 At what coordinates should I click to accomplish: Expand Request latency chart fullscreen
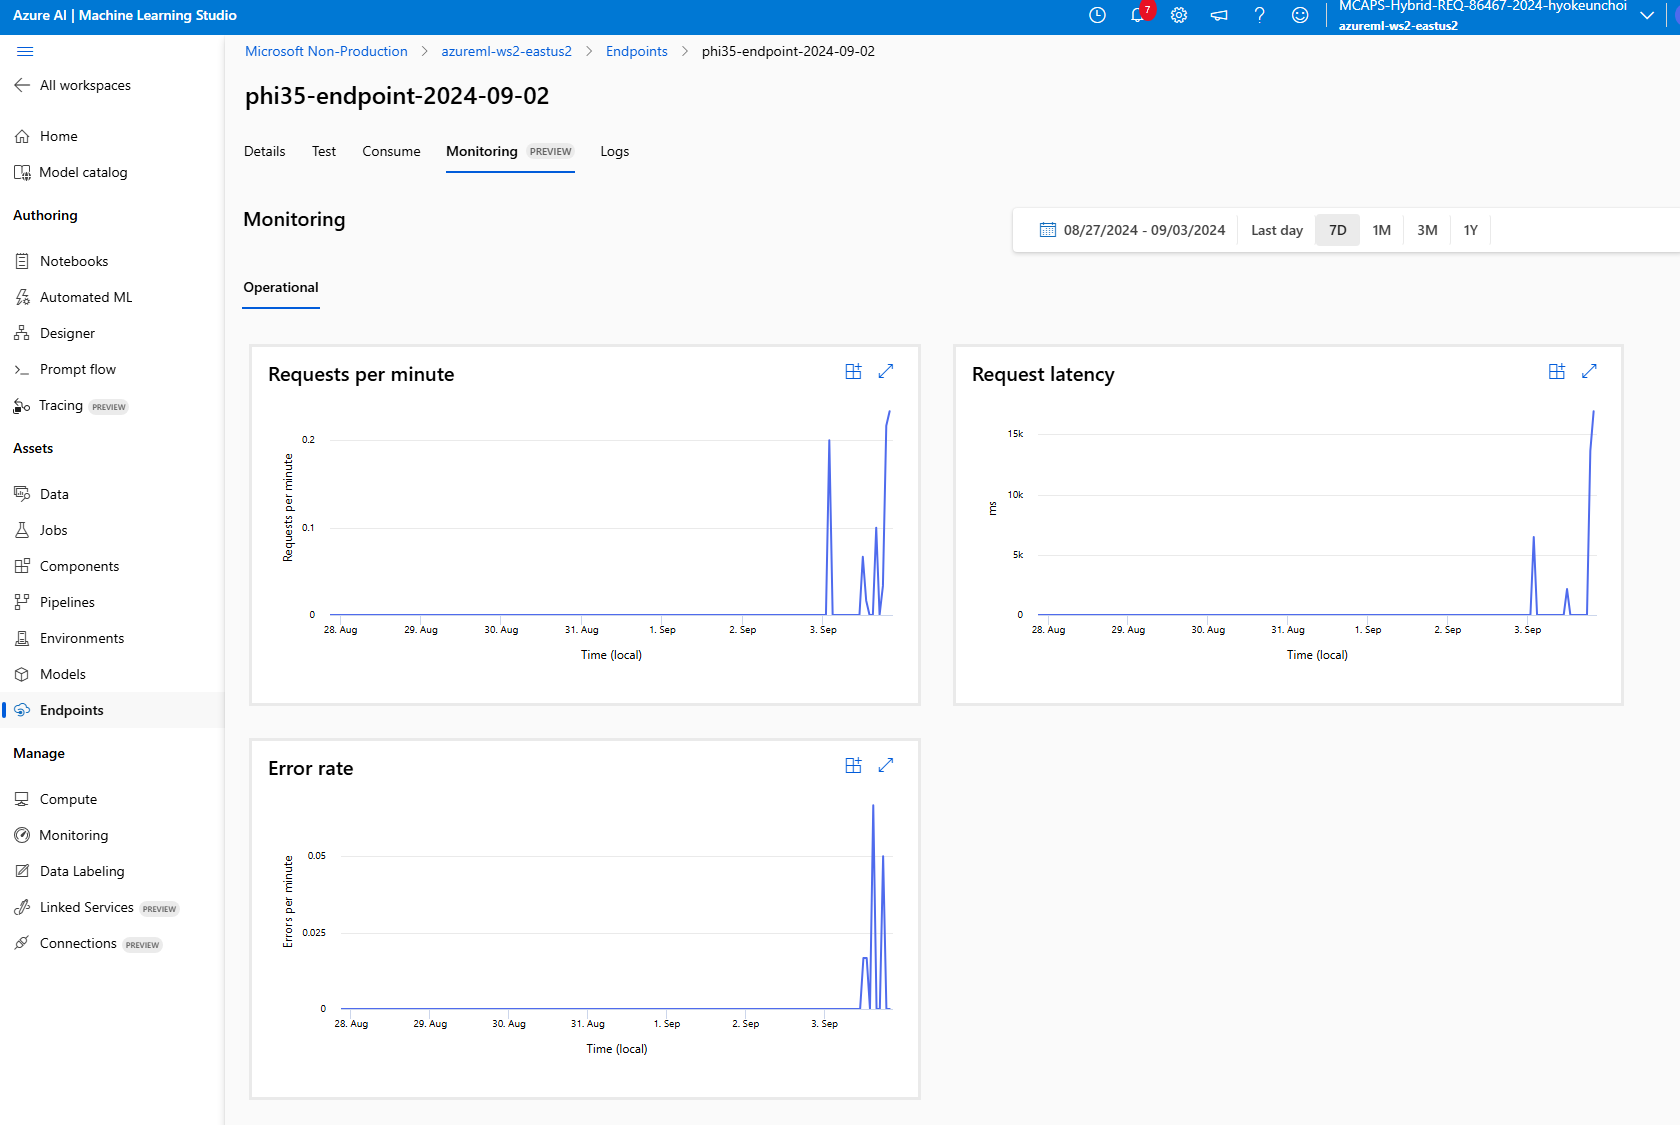1590,371
